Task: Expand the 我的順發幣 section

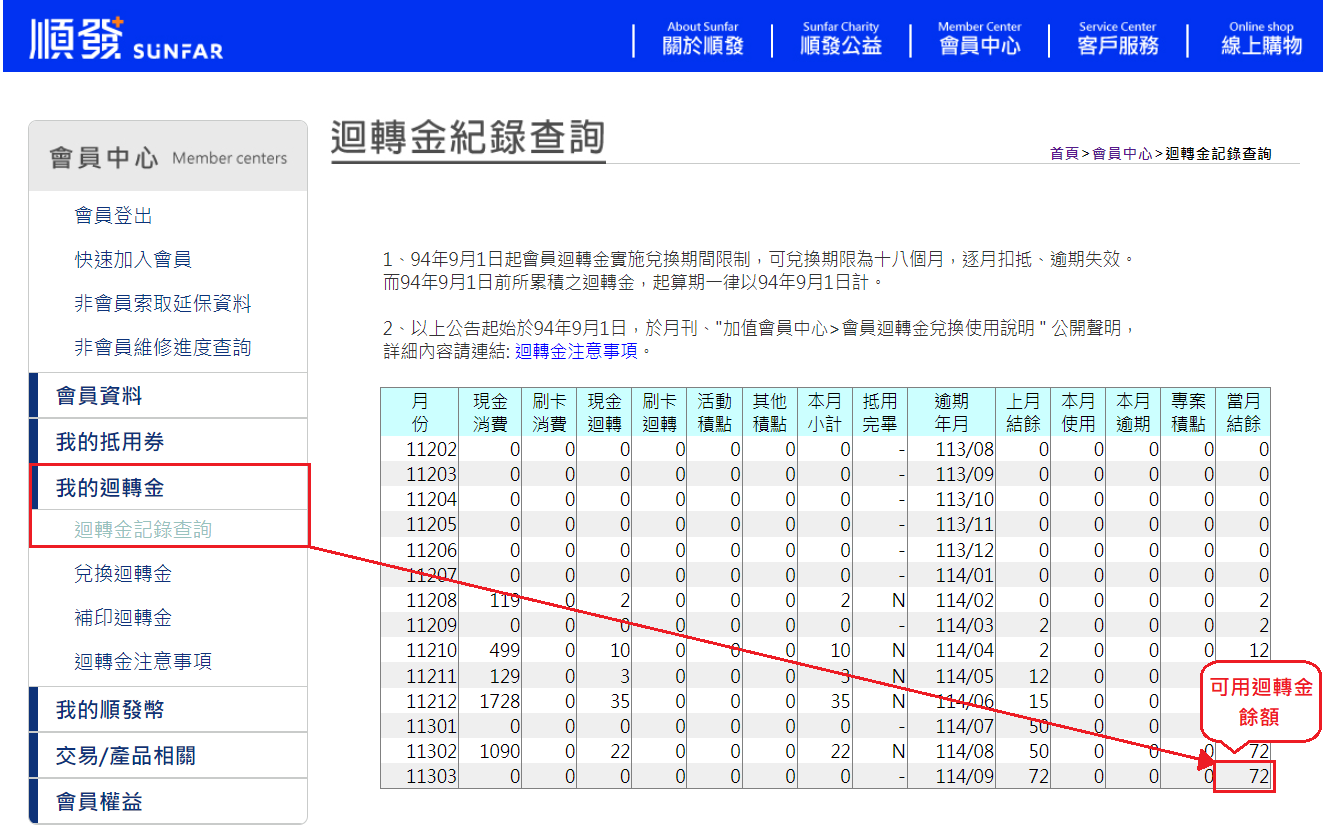Action: click(109, 710)
